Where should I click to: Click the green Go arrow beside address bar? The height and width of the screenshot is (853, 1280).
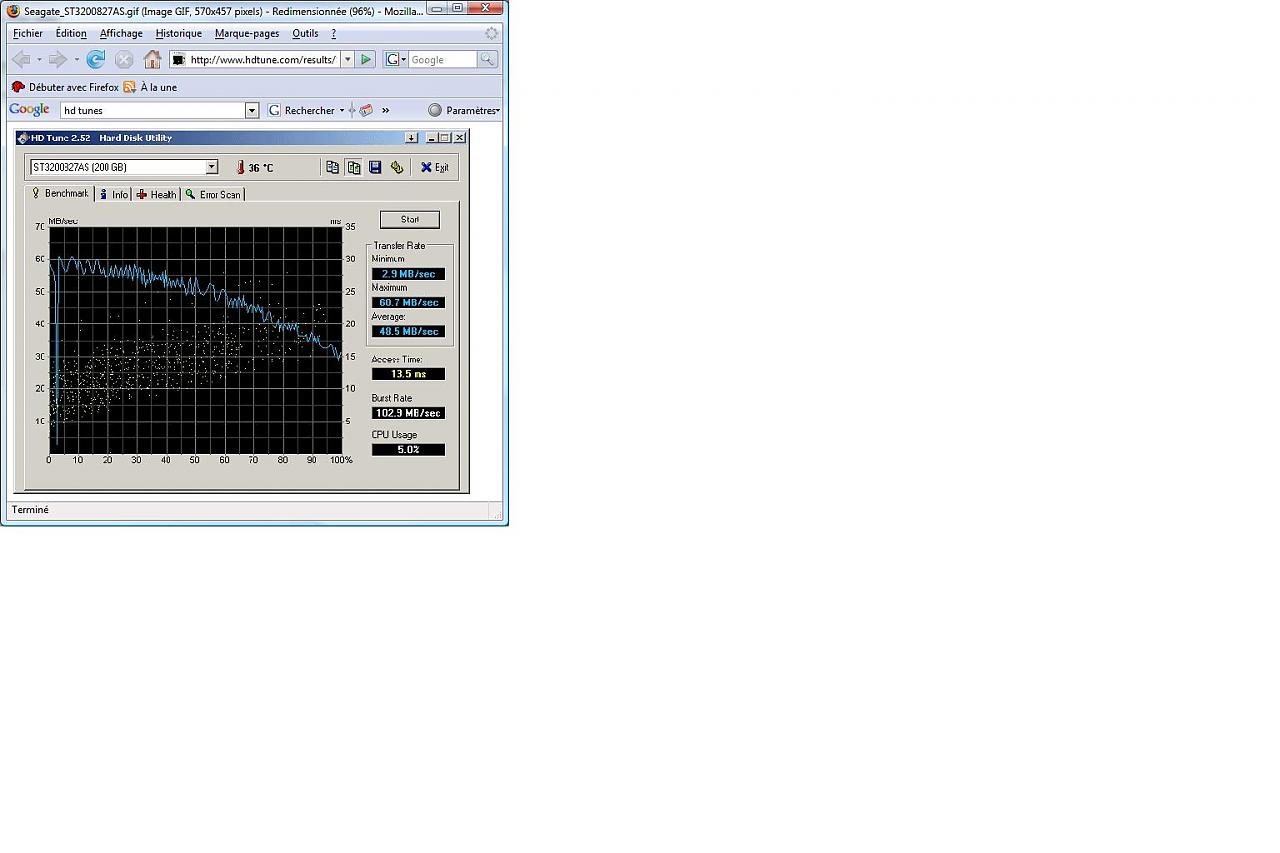point(366,60)
